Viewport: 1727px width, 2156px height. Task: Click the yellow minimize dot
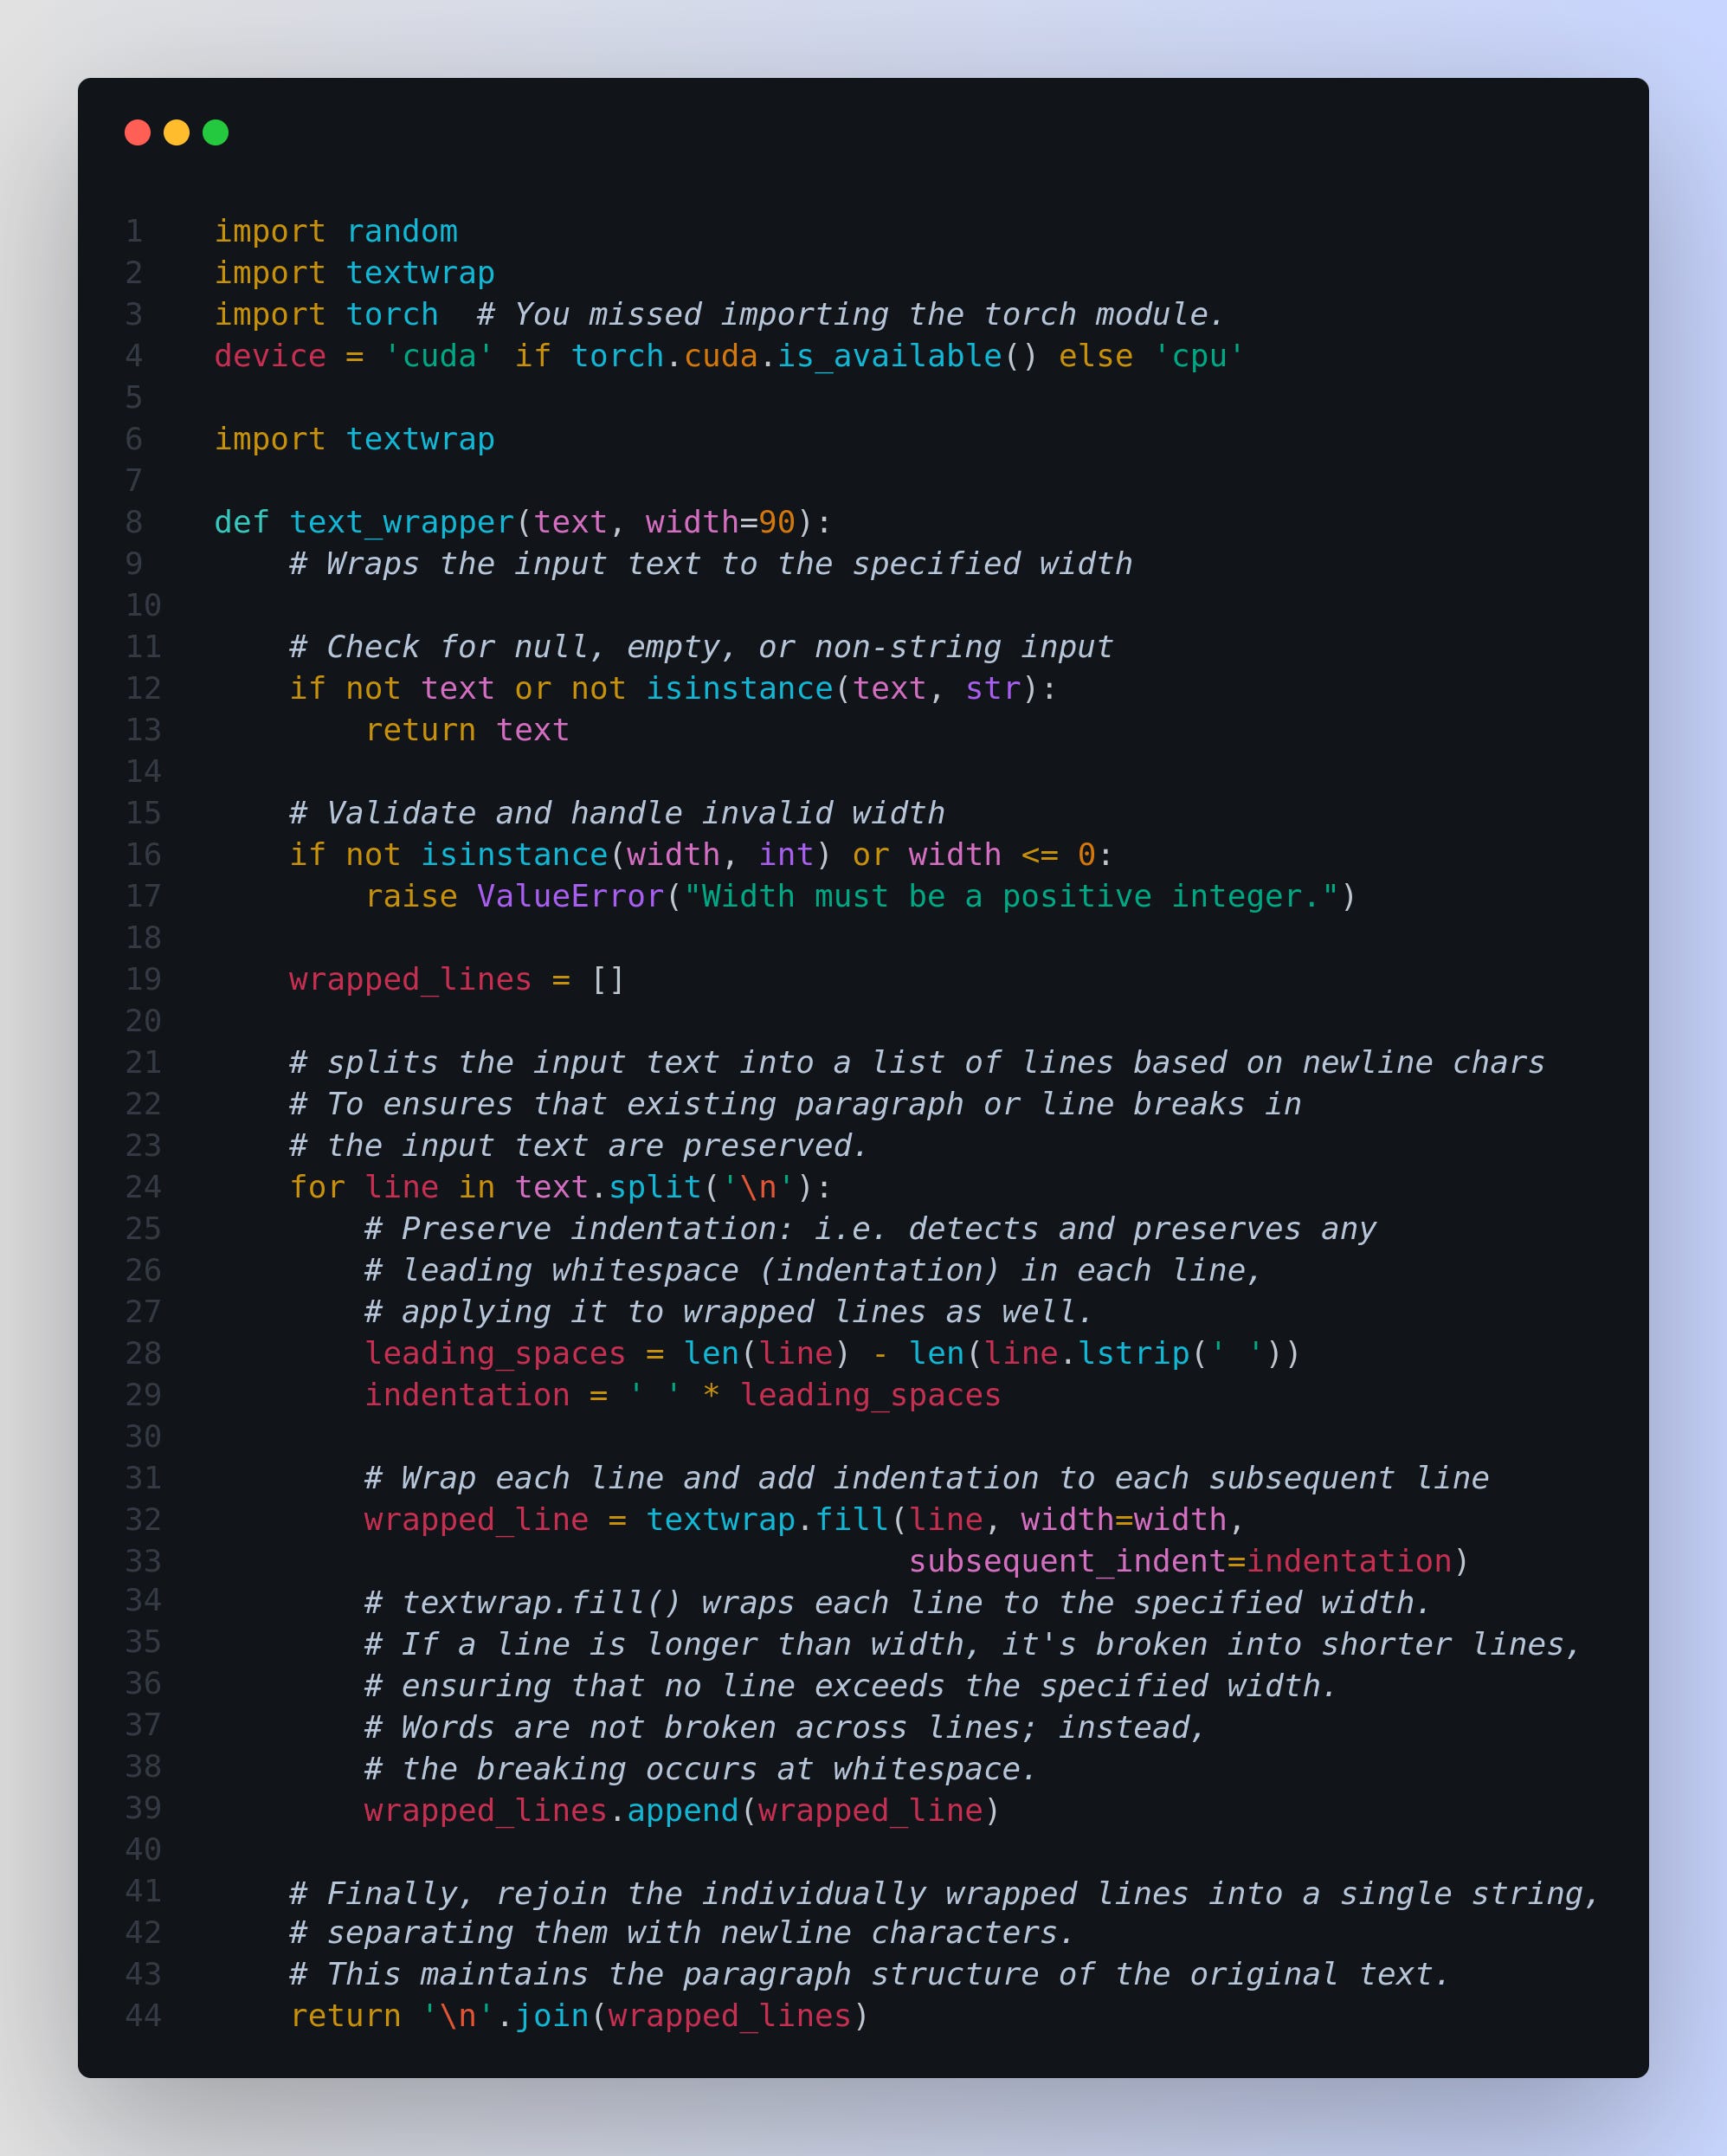click(176, 132)
